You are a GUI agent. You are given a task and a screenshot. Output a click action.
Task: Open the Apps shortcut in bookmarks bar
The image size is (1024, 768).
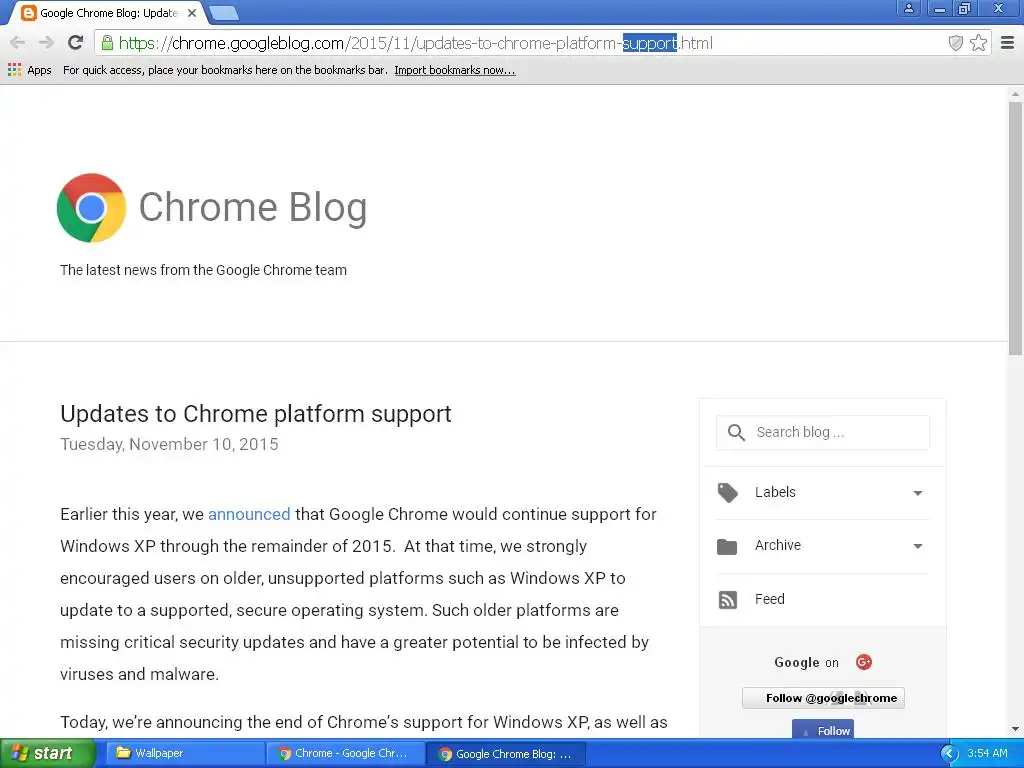(x=29, y=70)
